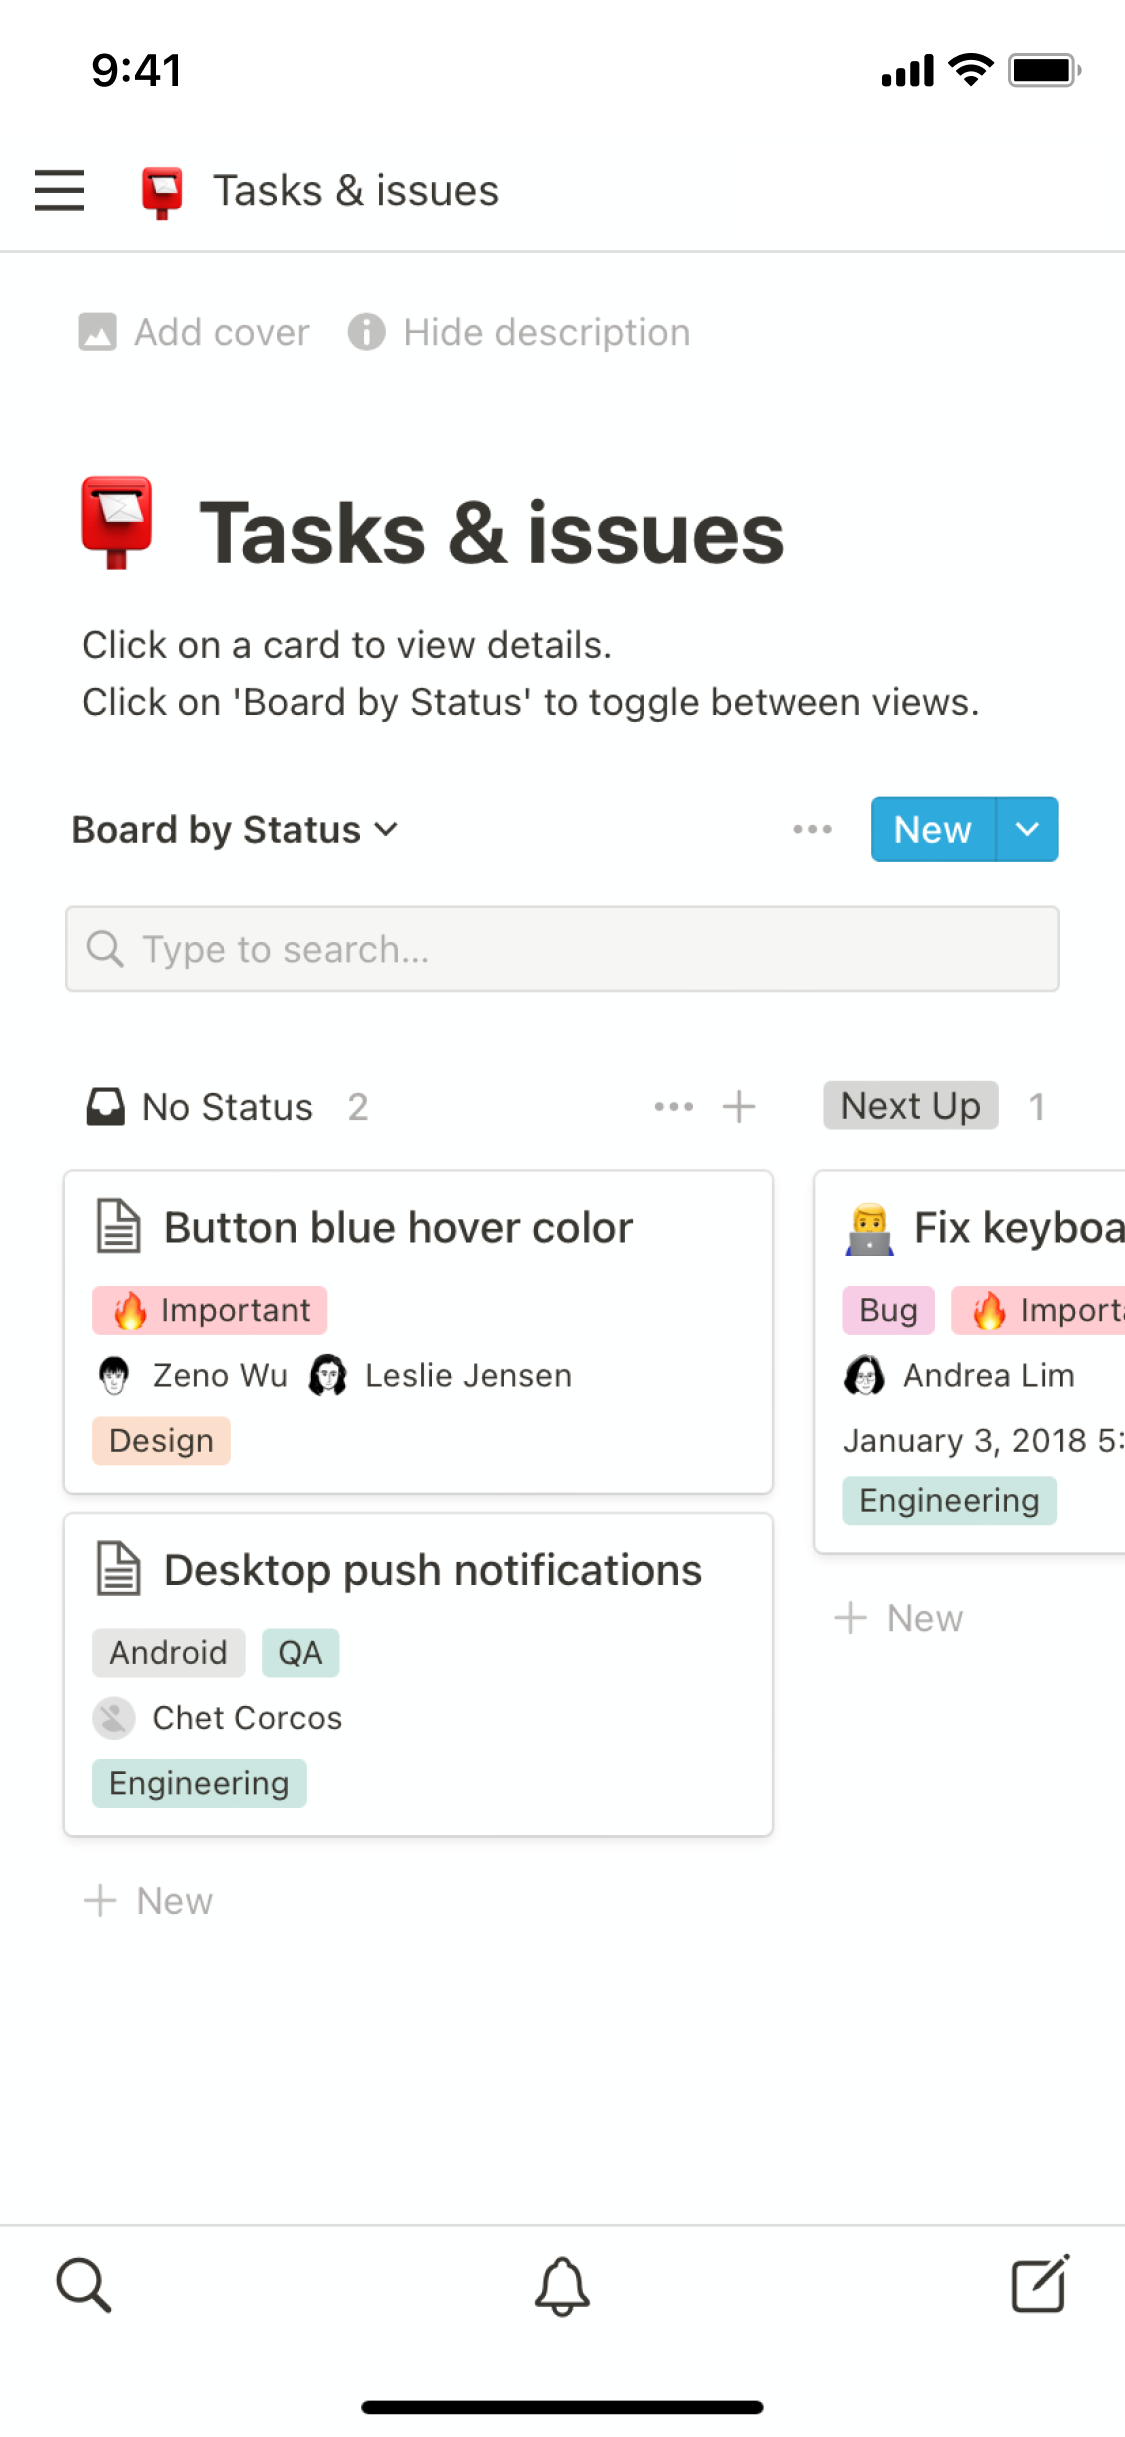Select the green Engineering tag on Desktop card
Image resolution: width=1125 pixels, height=2437 pixels.
199,1783
